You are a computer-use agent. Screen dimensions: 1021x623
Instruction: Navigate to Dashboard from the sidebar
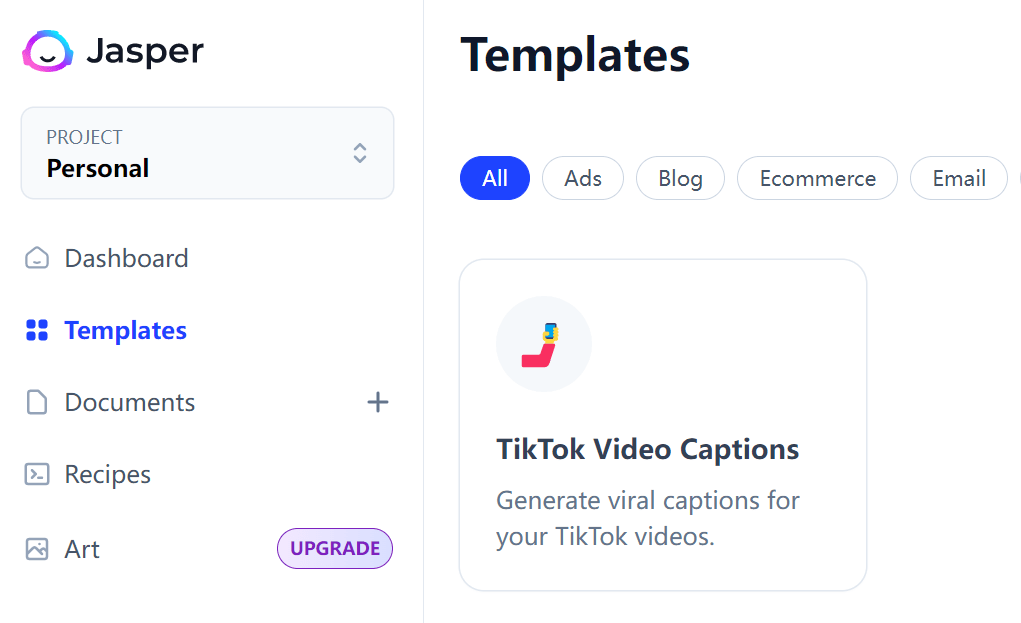[125, 258]
